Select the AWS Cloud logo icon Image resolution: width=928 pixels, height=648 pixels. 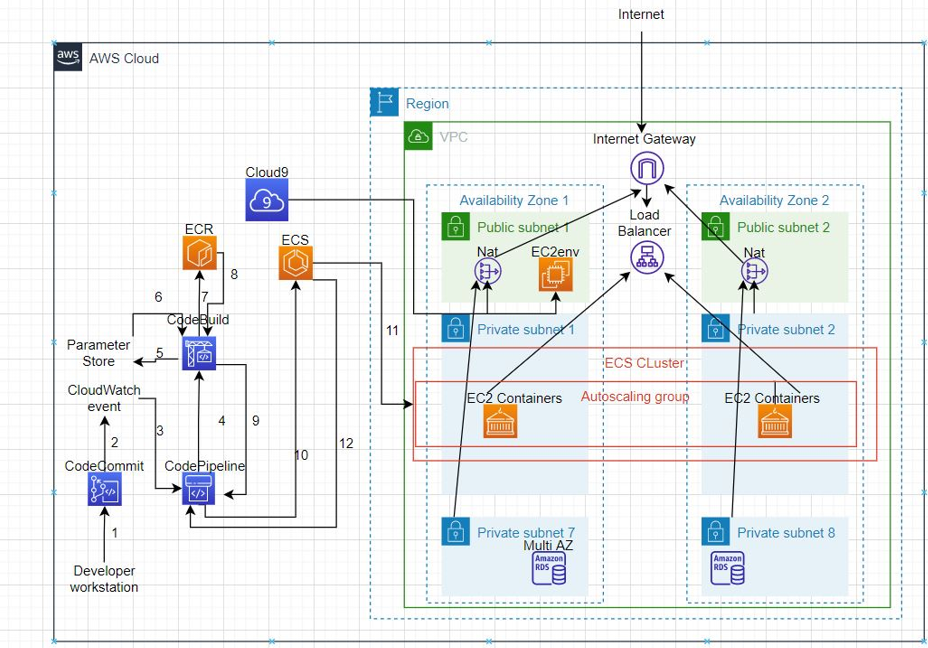(68, 58)
